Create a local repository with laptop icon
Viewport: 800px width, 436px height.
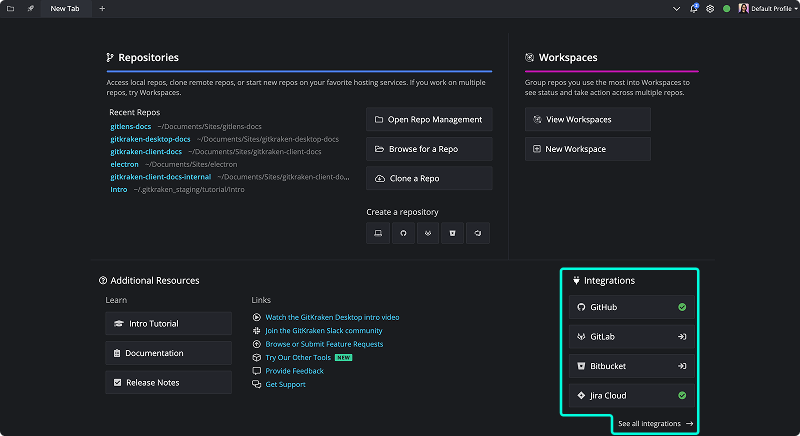tap(378, 233)
